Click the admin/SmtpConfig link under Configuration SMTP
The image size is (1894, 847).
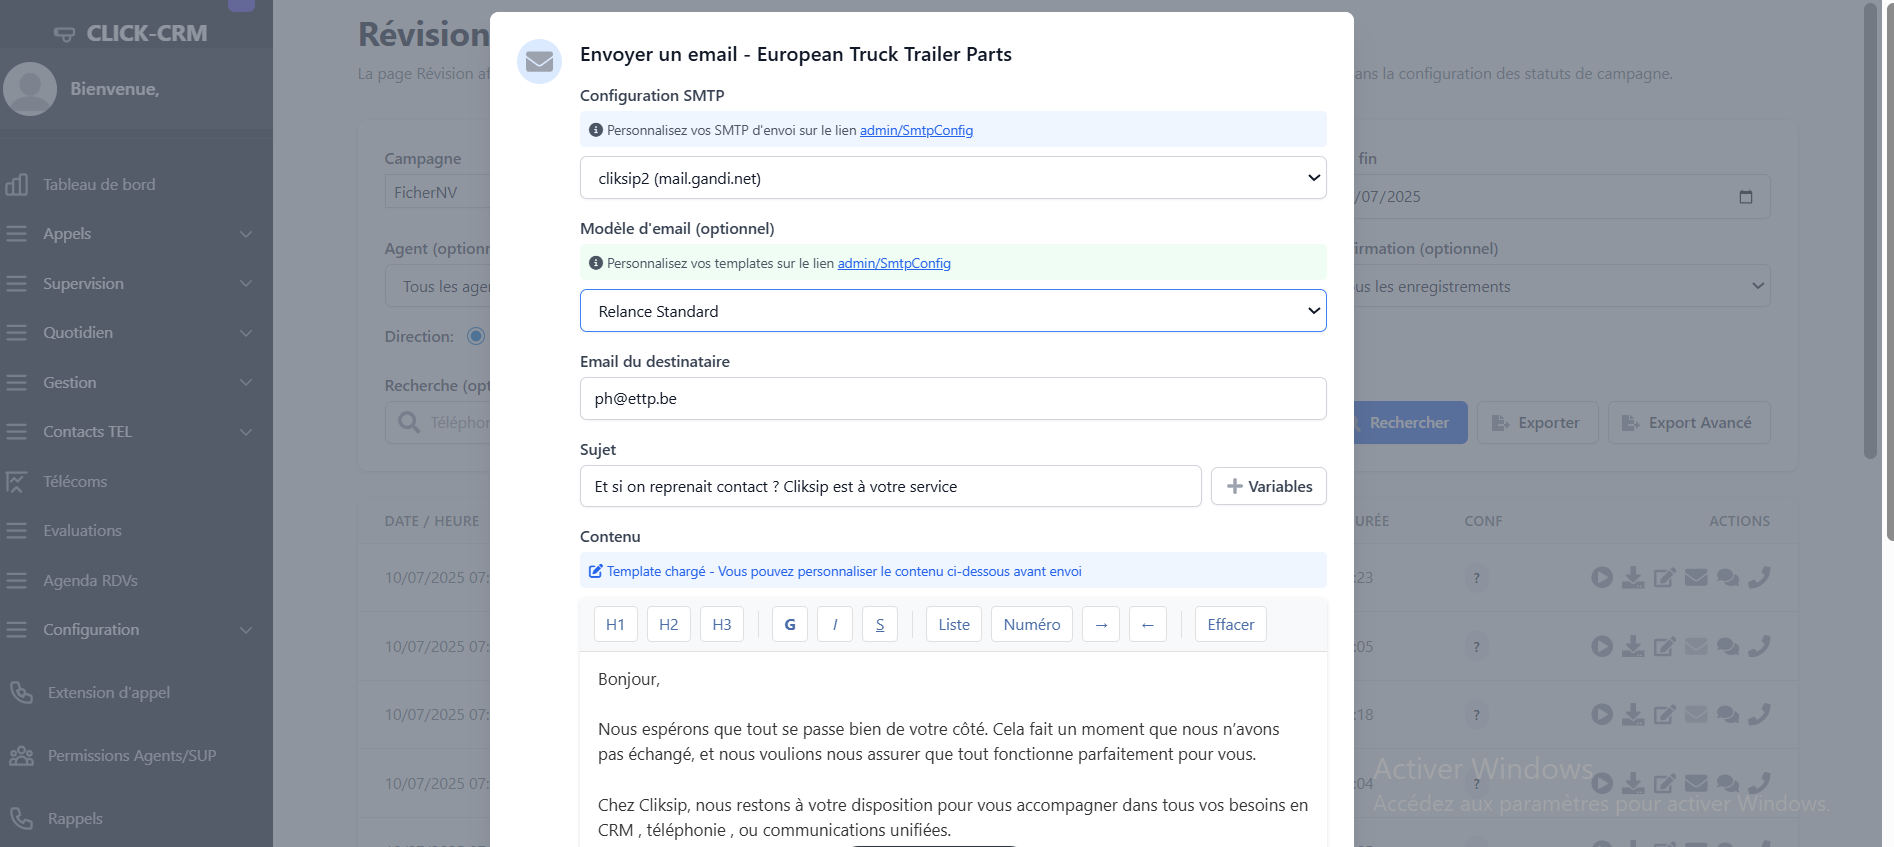pos(916,130)
